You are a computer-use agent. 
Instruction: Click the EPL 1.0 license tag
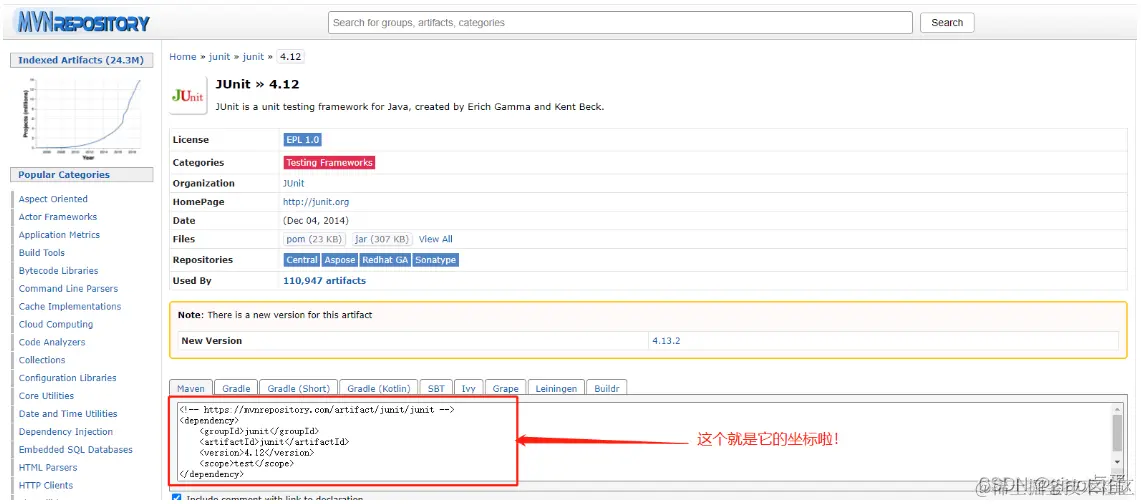tap(303, 140)
